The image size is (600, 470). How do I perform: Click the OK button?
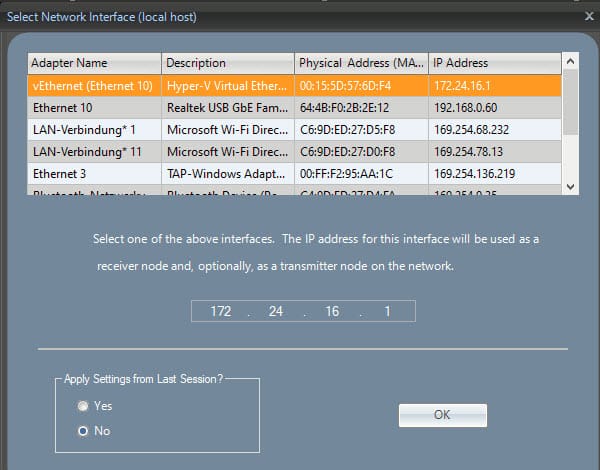click(x=442, y=415)
